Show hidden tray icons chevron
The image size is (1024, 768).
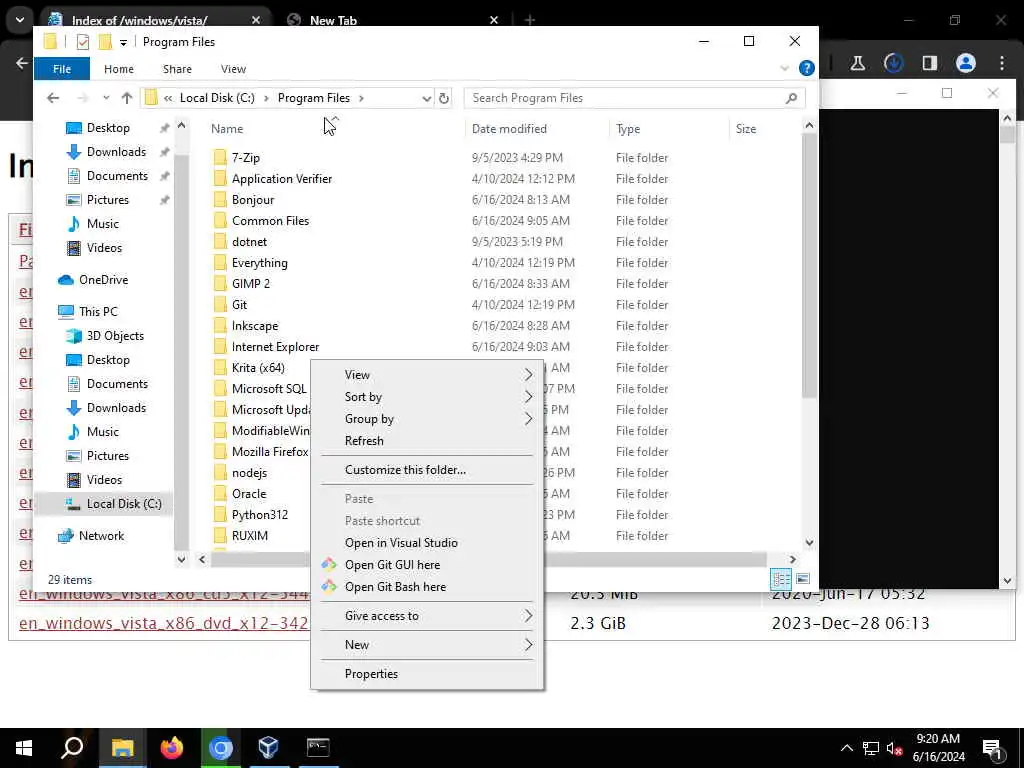pos(846,748)
